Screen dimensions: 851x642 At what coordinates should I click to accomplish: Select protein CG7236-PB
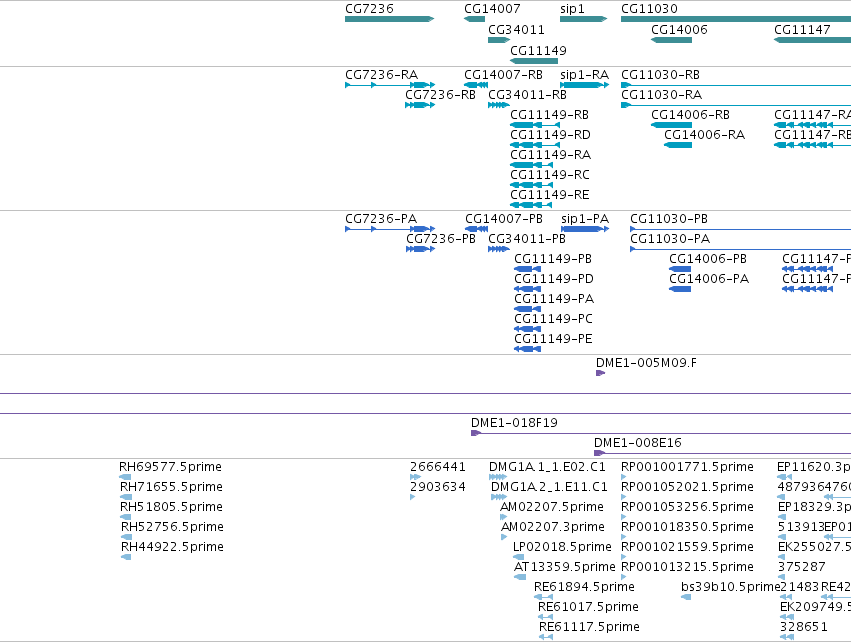[421, 249]
